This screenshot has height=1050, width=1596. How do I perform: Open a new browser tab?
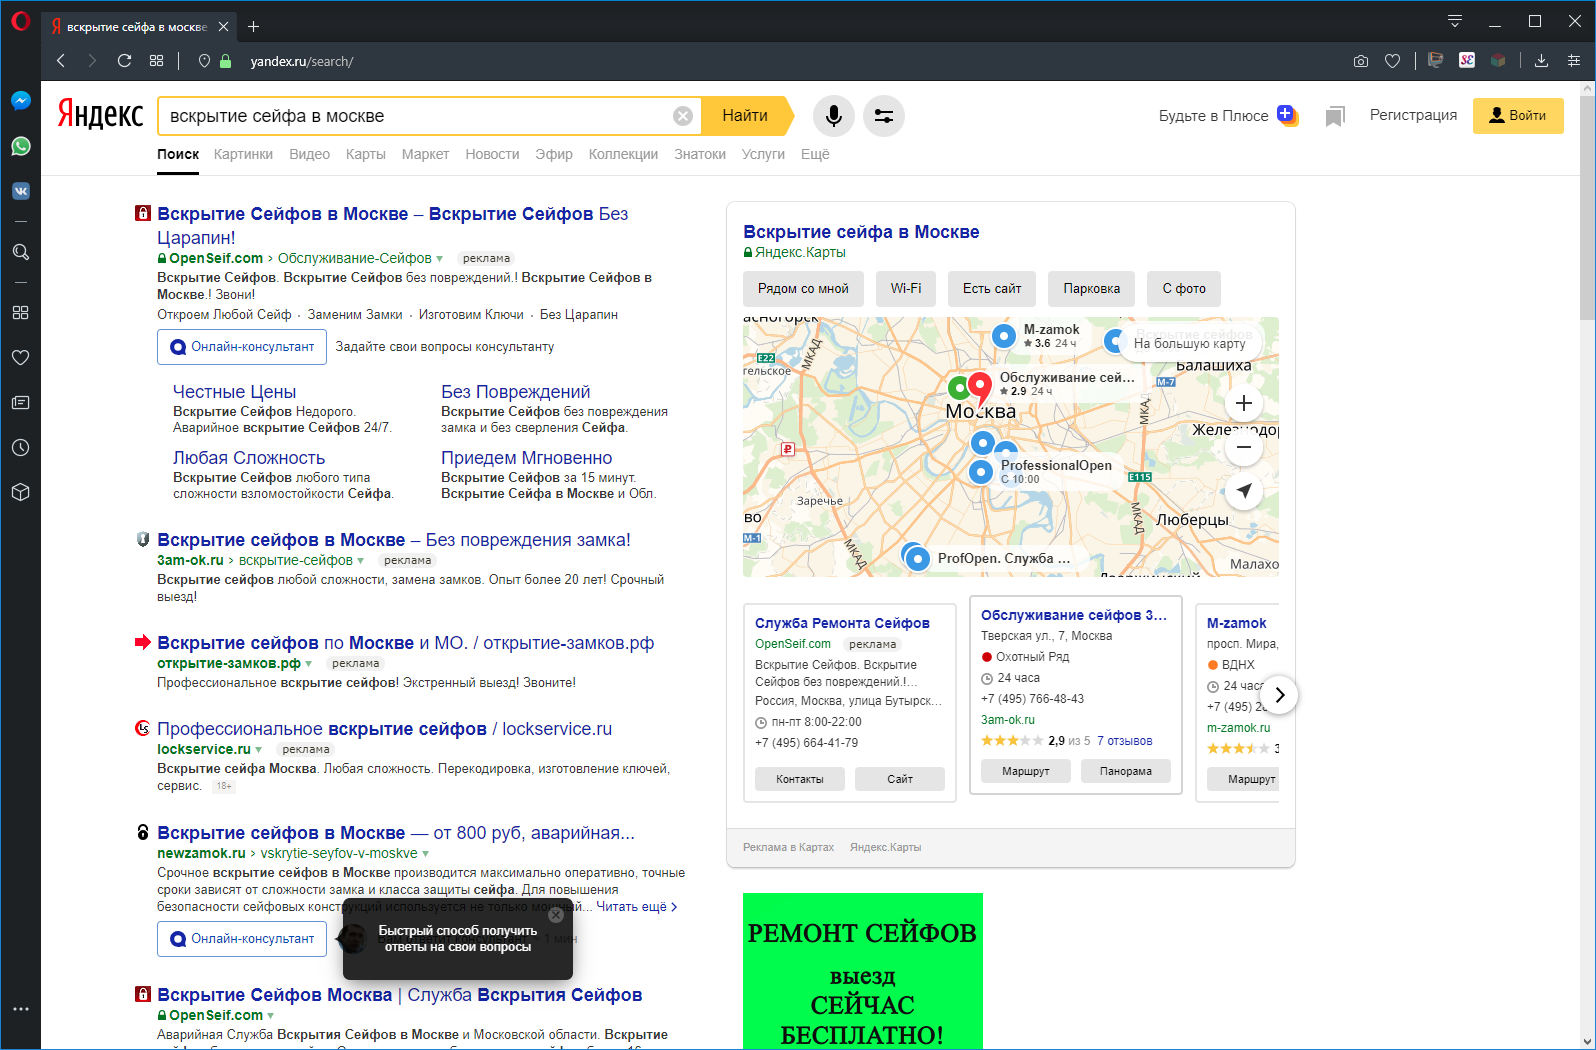tap(253, 27)
